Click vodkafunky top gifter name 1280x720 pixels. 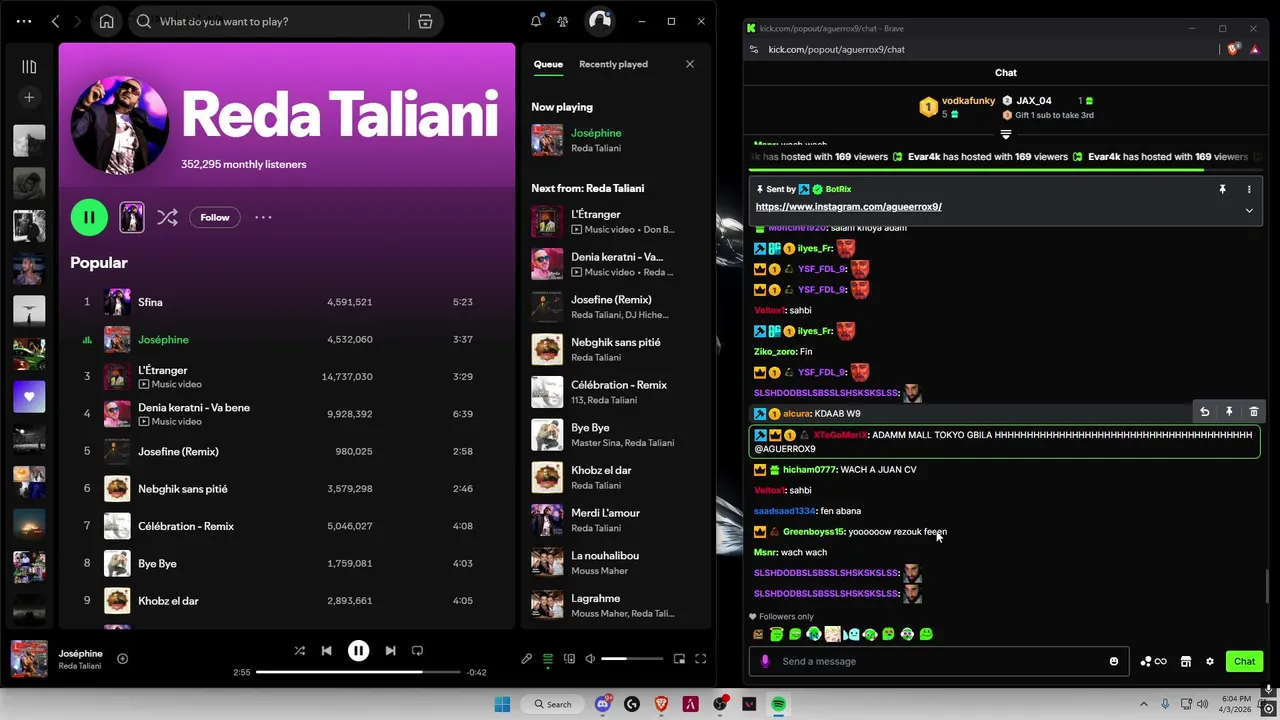tap(968, 100)
